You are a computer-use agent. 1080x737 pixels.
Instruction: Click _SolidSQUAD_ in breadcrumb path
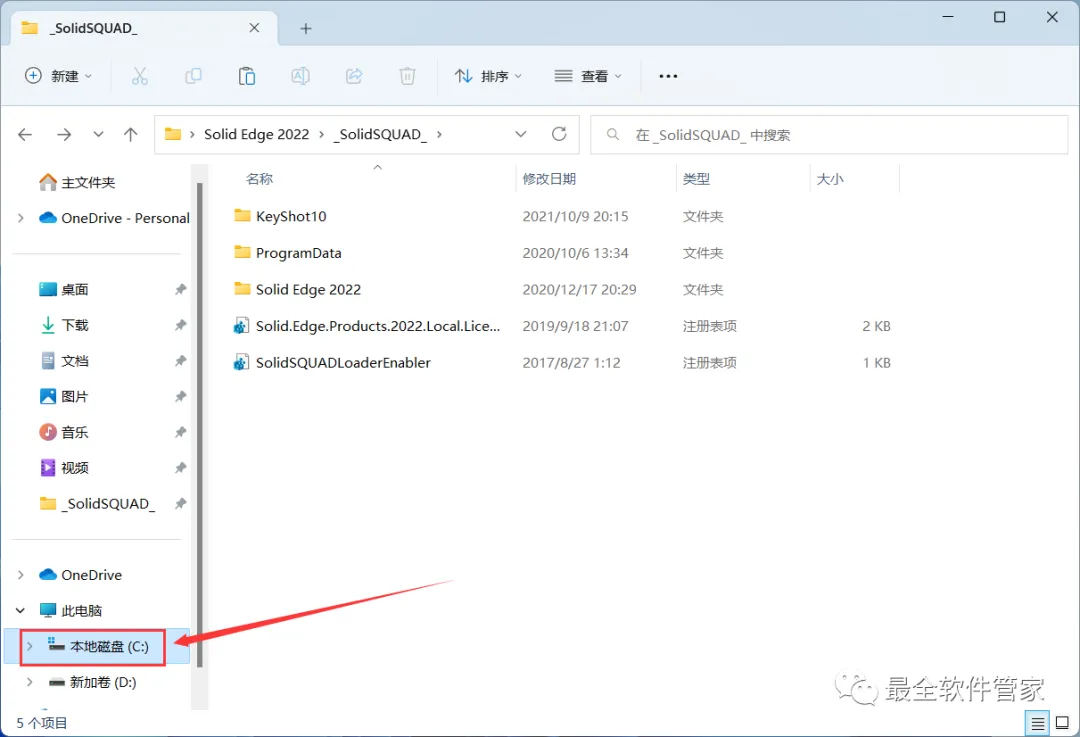(x=380, y=134)
